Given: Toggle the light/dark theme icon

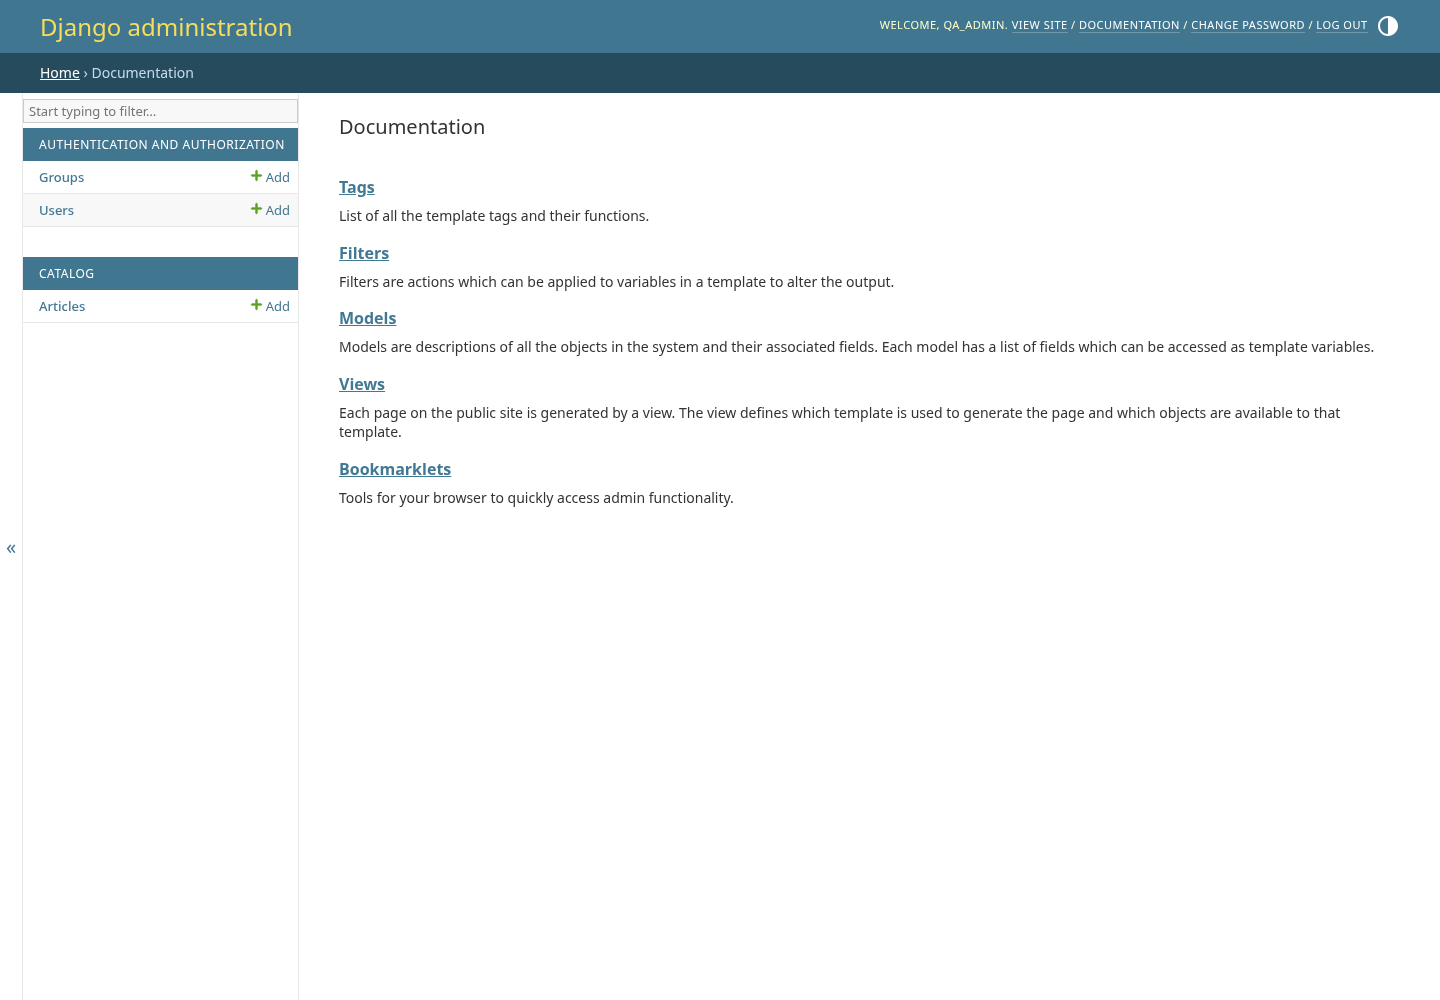Looking at the screenshot, I should point(1388,26).
